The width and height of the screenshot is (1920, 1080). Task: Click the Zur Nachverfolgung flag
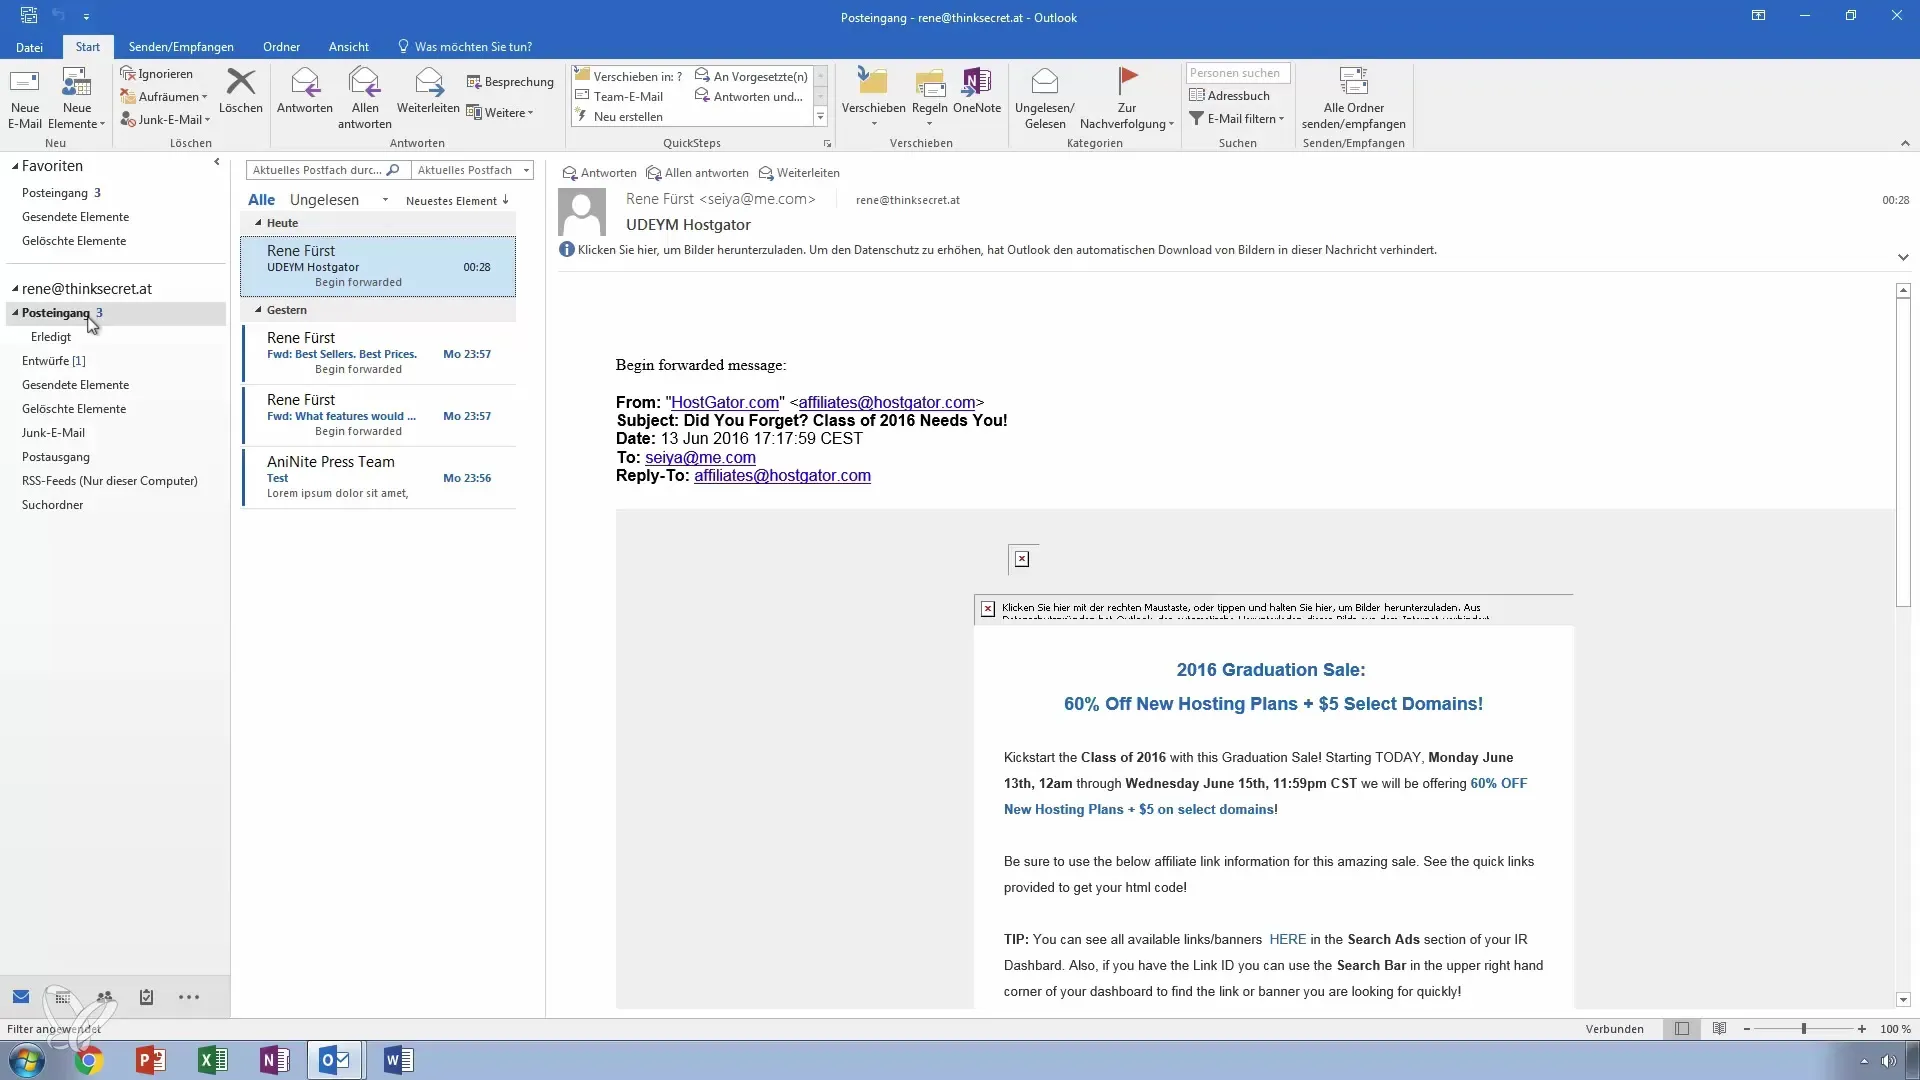1127,82
